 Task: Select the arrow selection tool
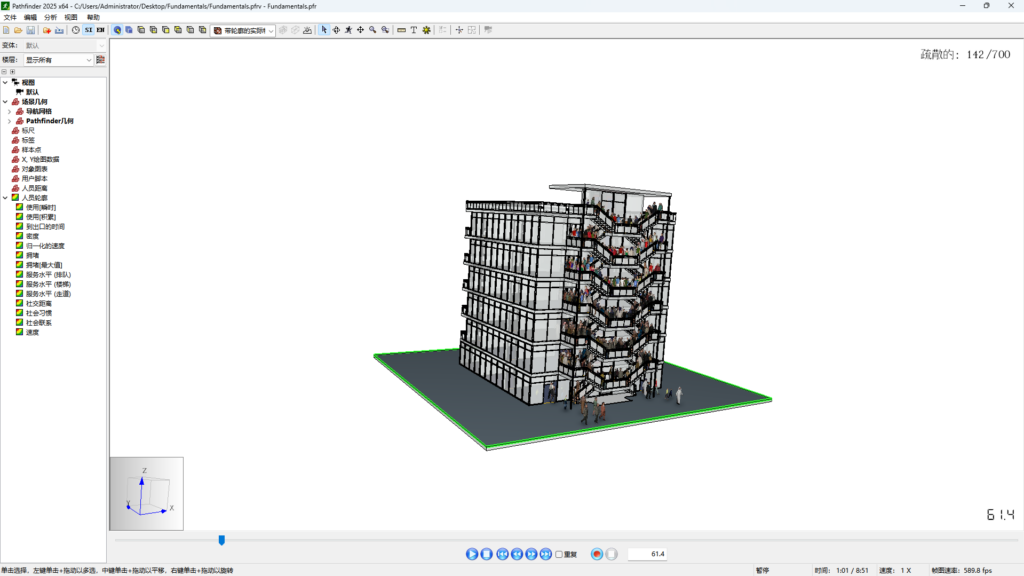(323, 30)
